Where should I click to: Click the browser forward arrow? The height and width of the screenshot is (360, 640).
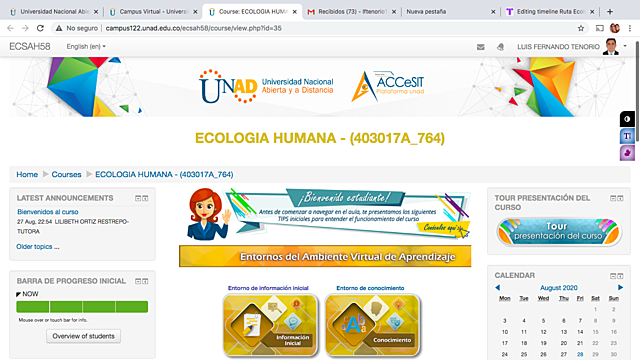[25, 28]
